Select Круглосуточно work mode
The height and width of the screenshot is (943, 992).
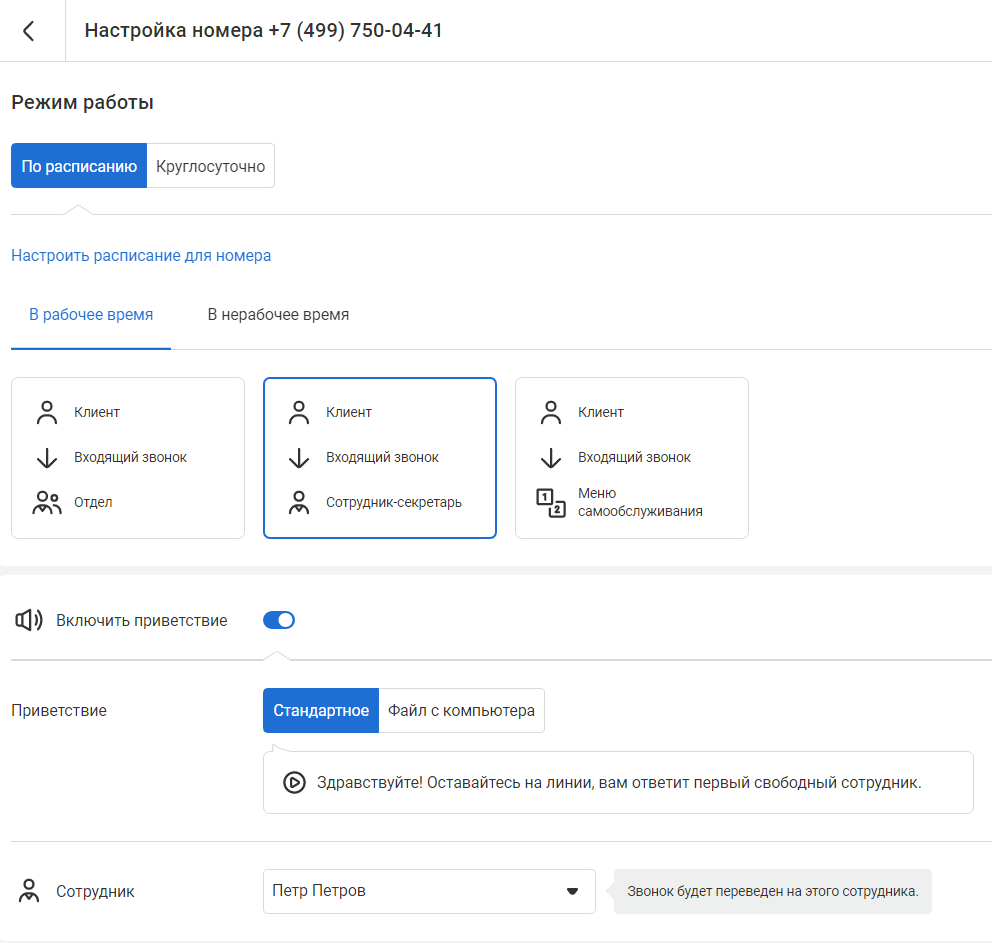click(x=211, y=167)
